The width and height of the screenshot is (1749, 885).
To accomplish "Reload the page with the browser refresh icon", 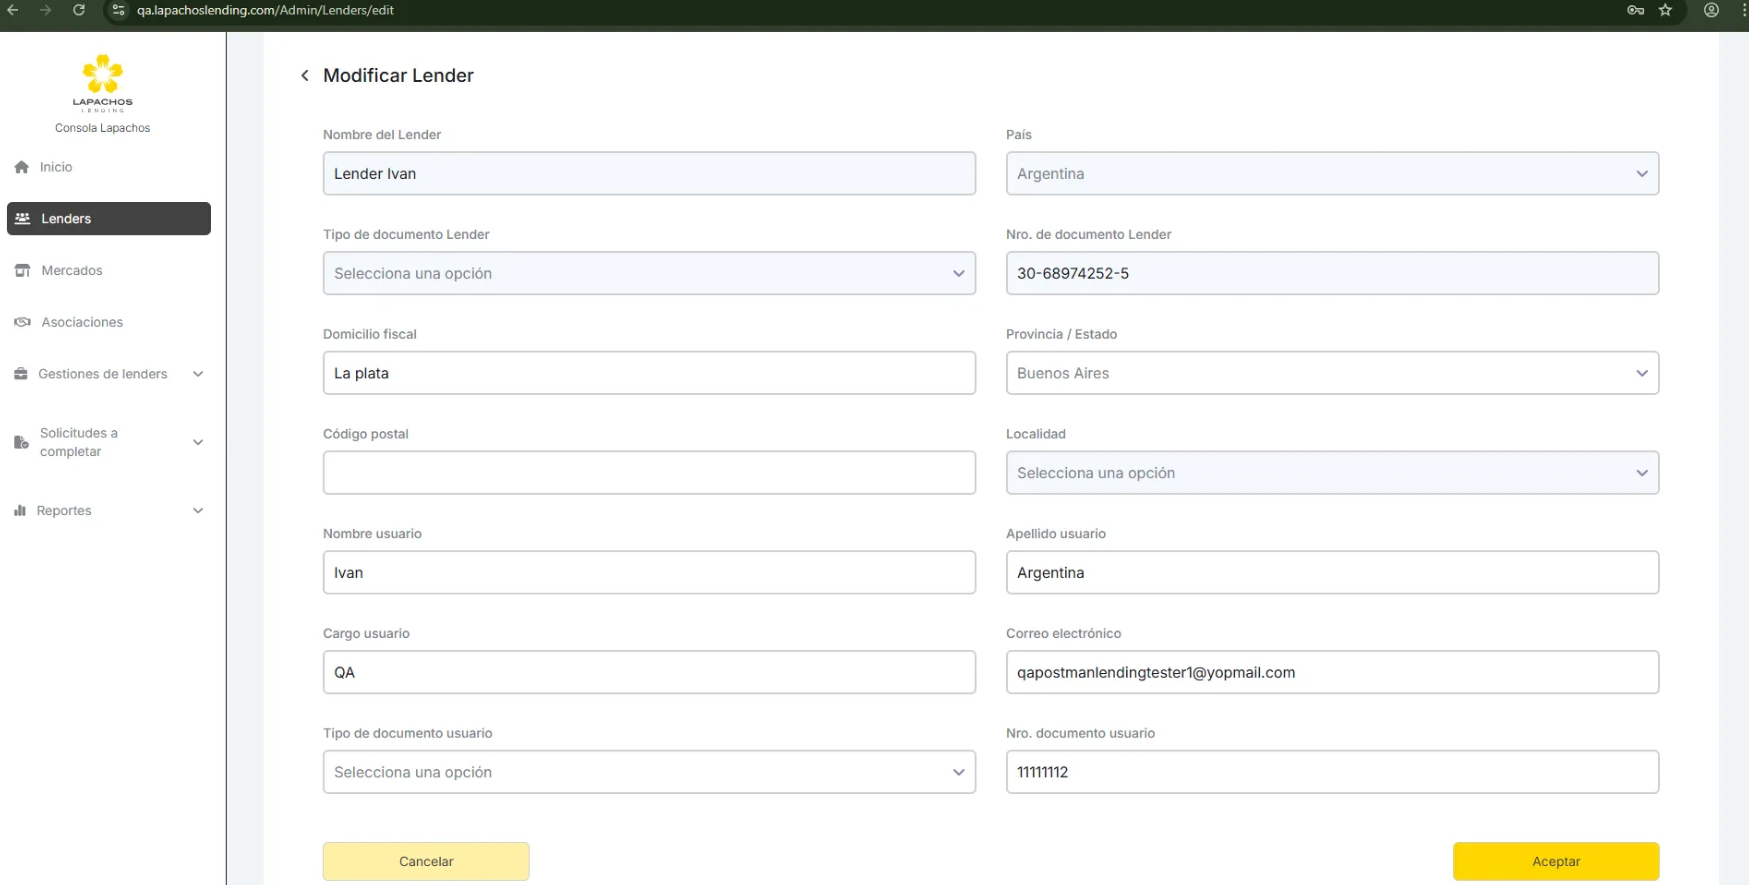I will 79,10.
